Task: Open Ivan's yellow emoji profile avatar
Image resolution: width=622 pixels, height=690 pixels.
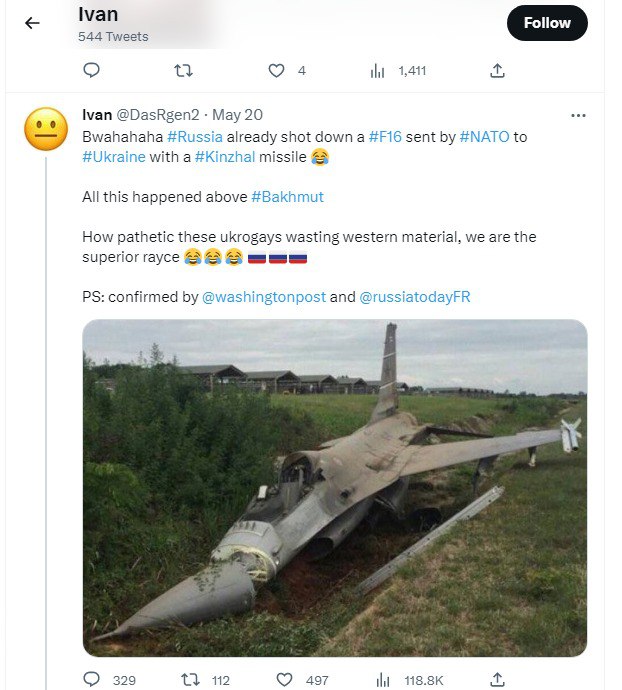Action: point(45,131)
